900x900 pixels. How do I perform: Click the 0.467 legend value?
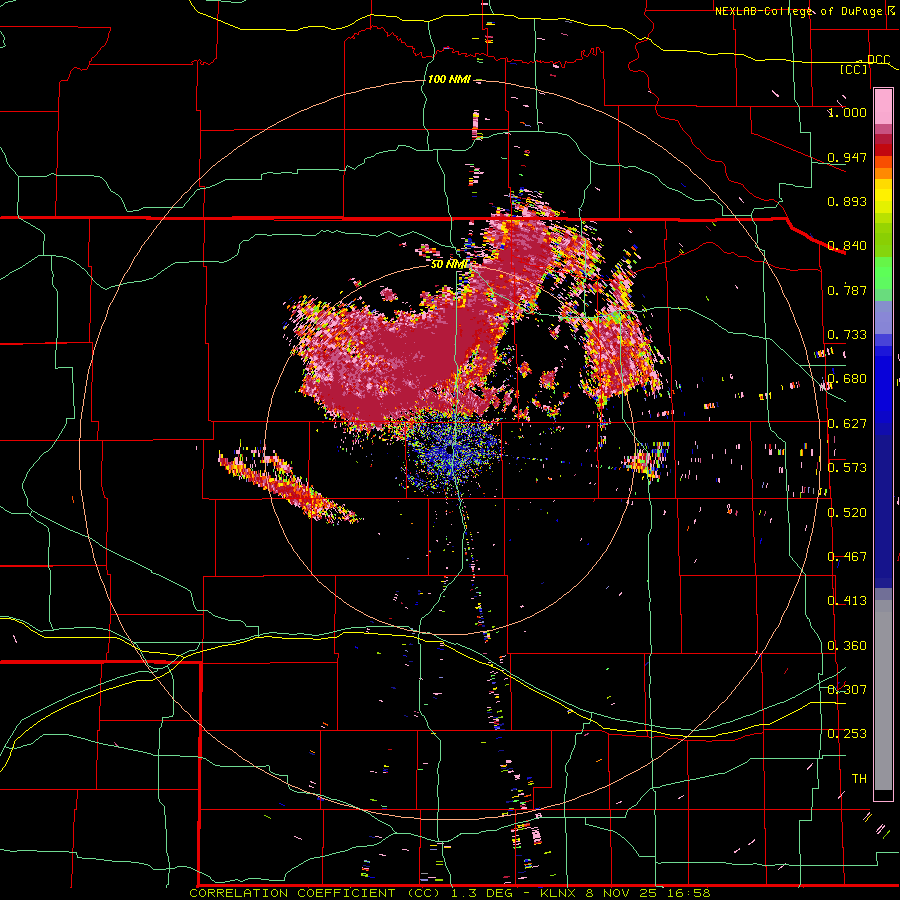pyautogui.click(x=847, y=557)
